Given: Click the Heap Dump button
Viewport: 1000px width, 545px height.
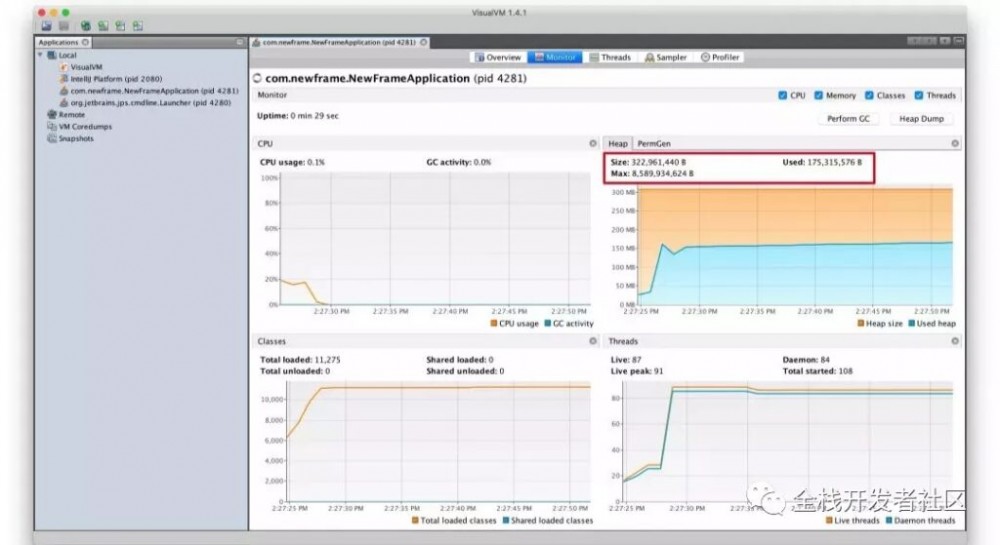Looking at the screenshot, I should (921, 119).
